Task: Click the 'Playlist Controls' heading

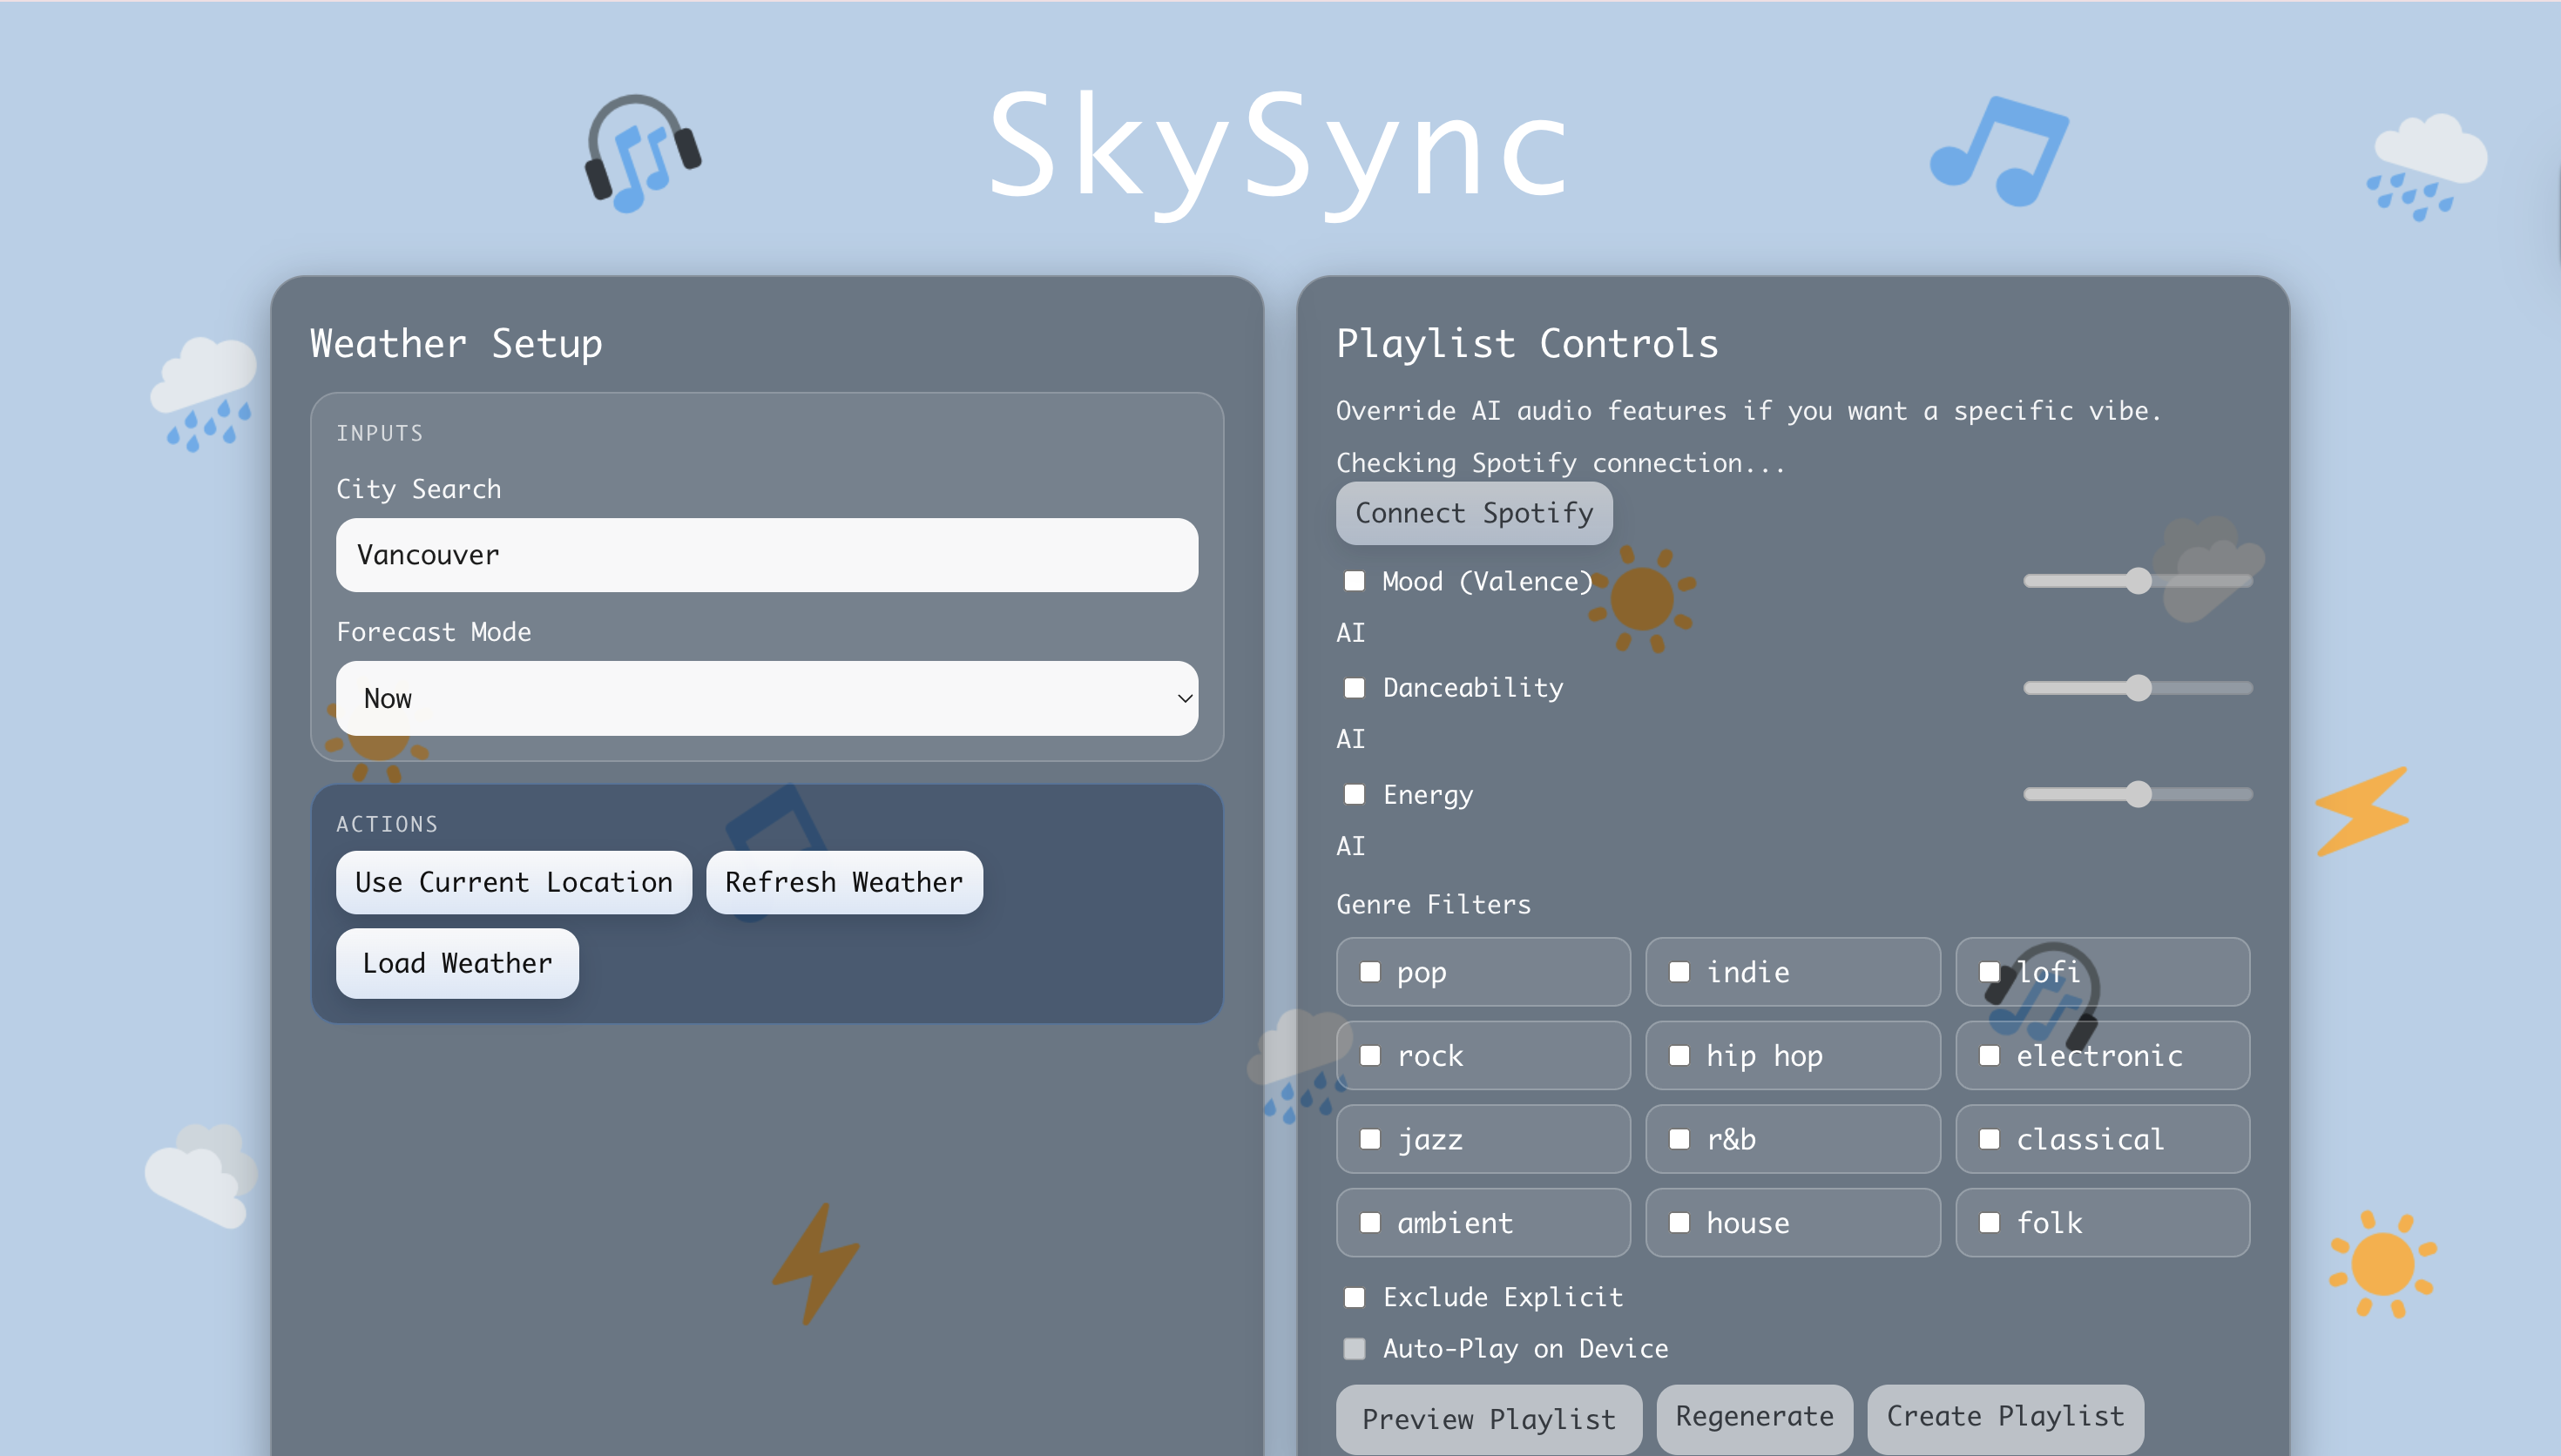Action: click(x=1527, y=344)
